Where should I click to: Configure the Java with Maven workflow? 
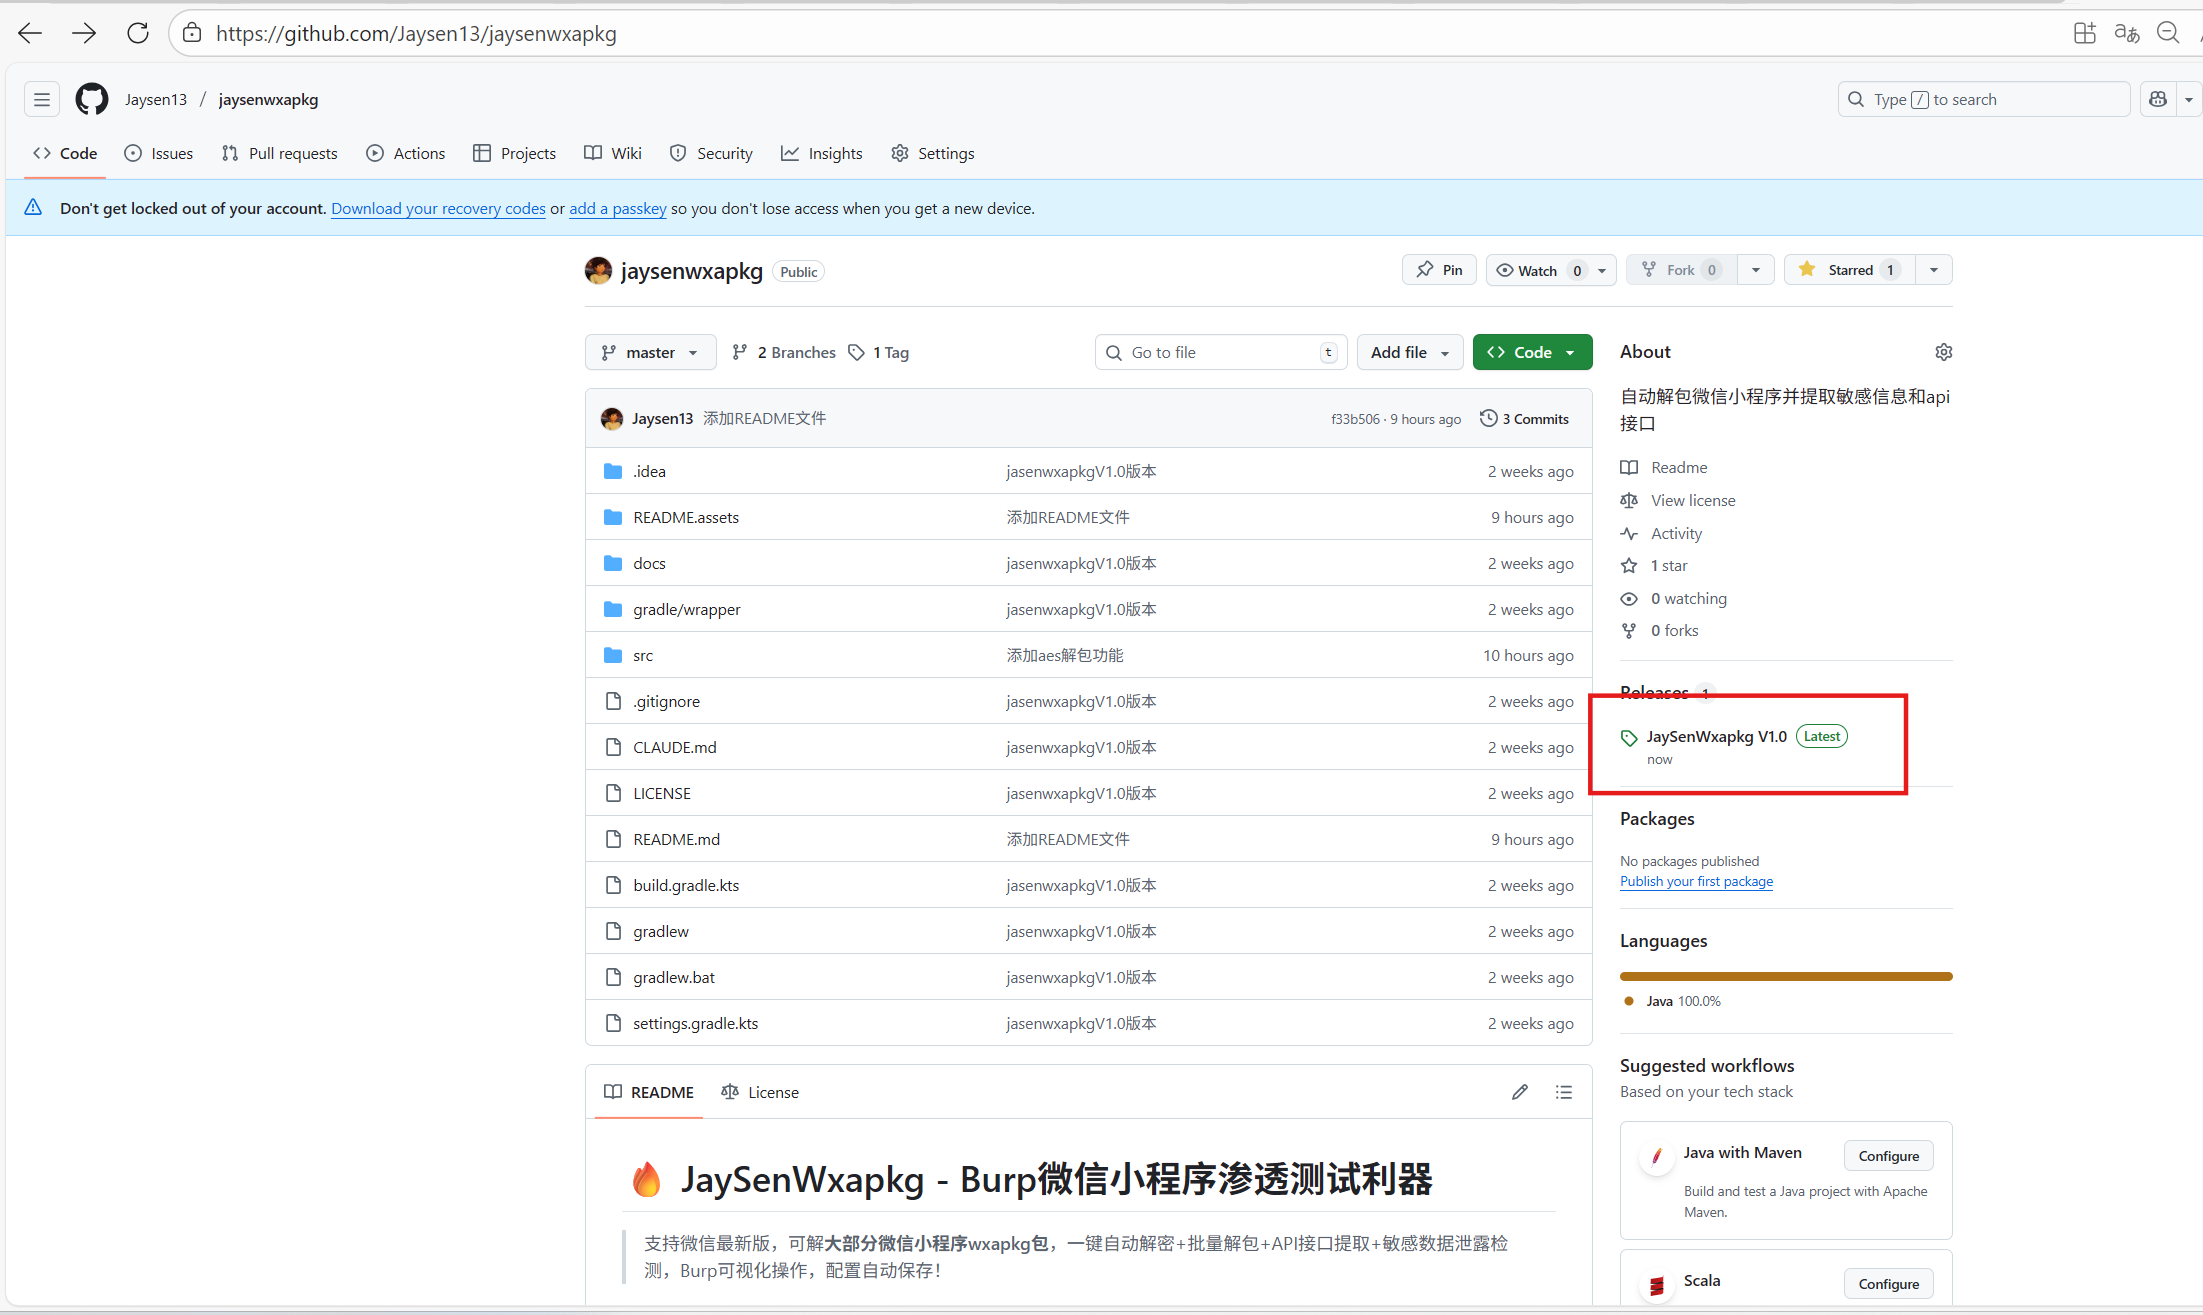click(x=1888, y=1155)
